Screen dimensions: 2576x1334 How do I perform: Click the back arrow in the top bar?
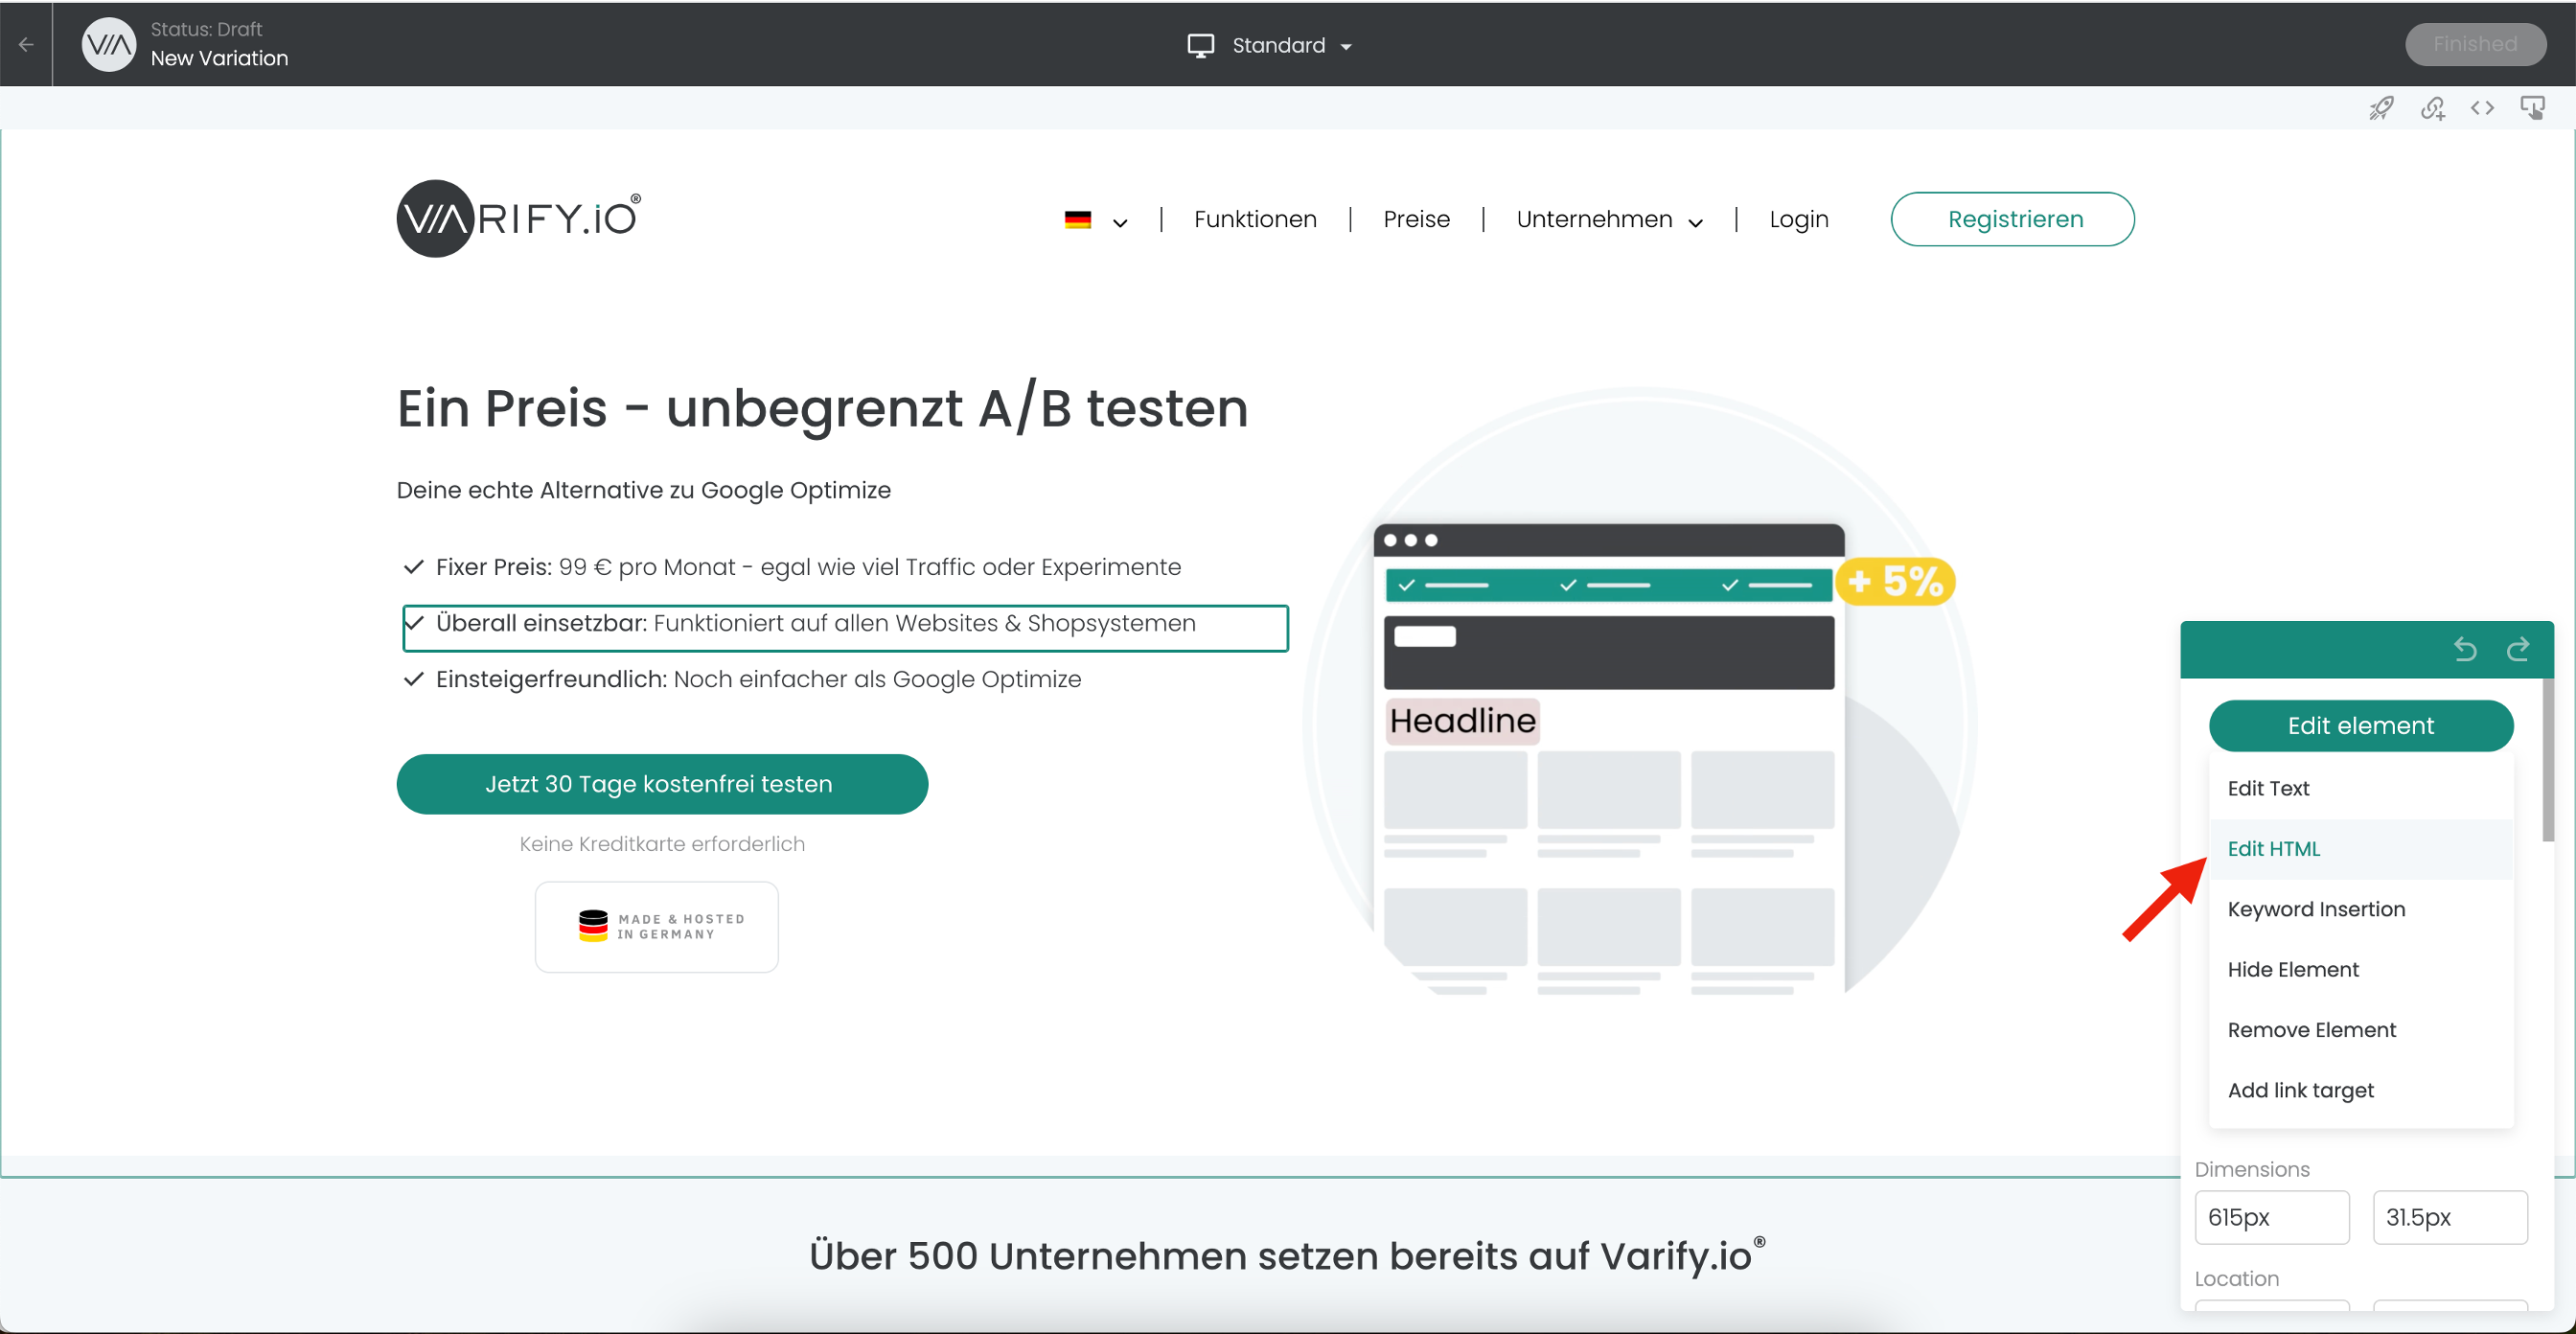(26, 45)
